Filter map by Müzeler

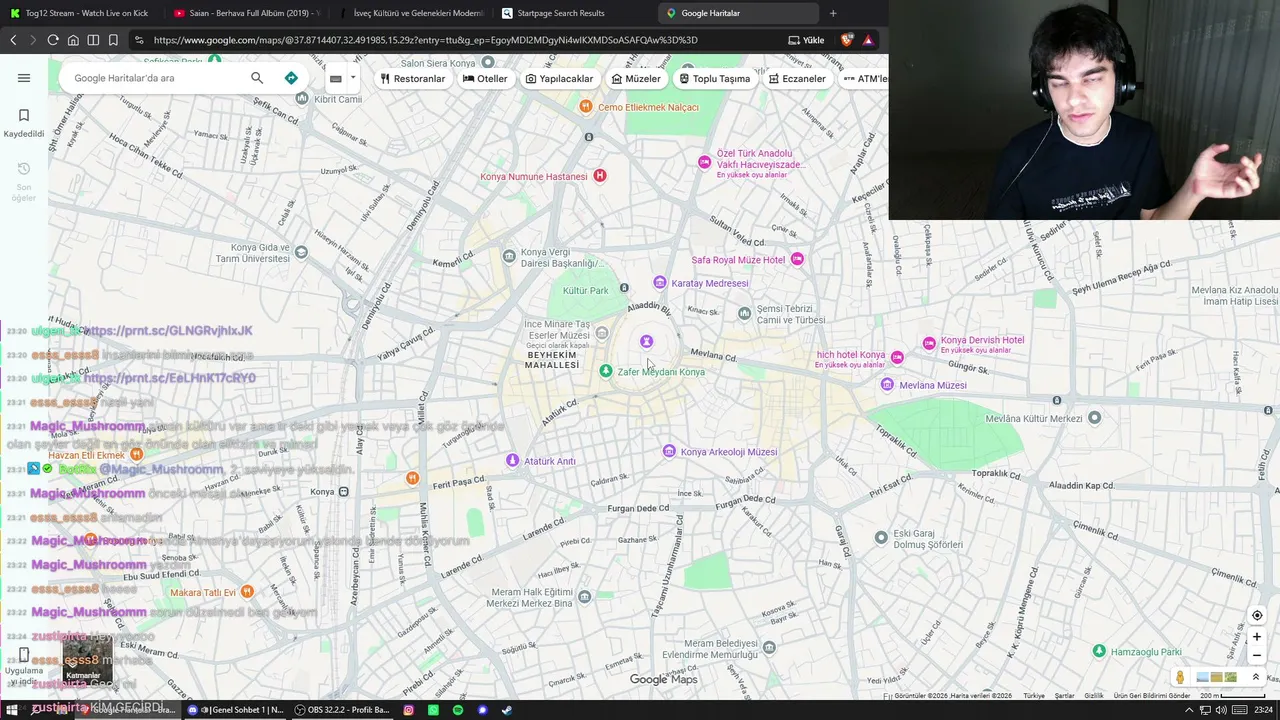pyautogui.click(x=636, y=79)
